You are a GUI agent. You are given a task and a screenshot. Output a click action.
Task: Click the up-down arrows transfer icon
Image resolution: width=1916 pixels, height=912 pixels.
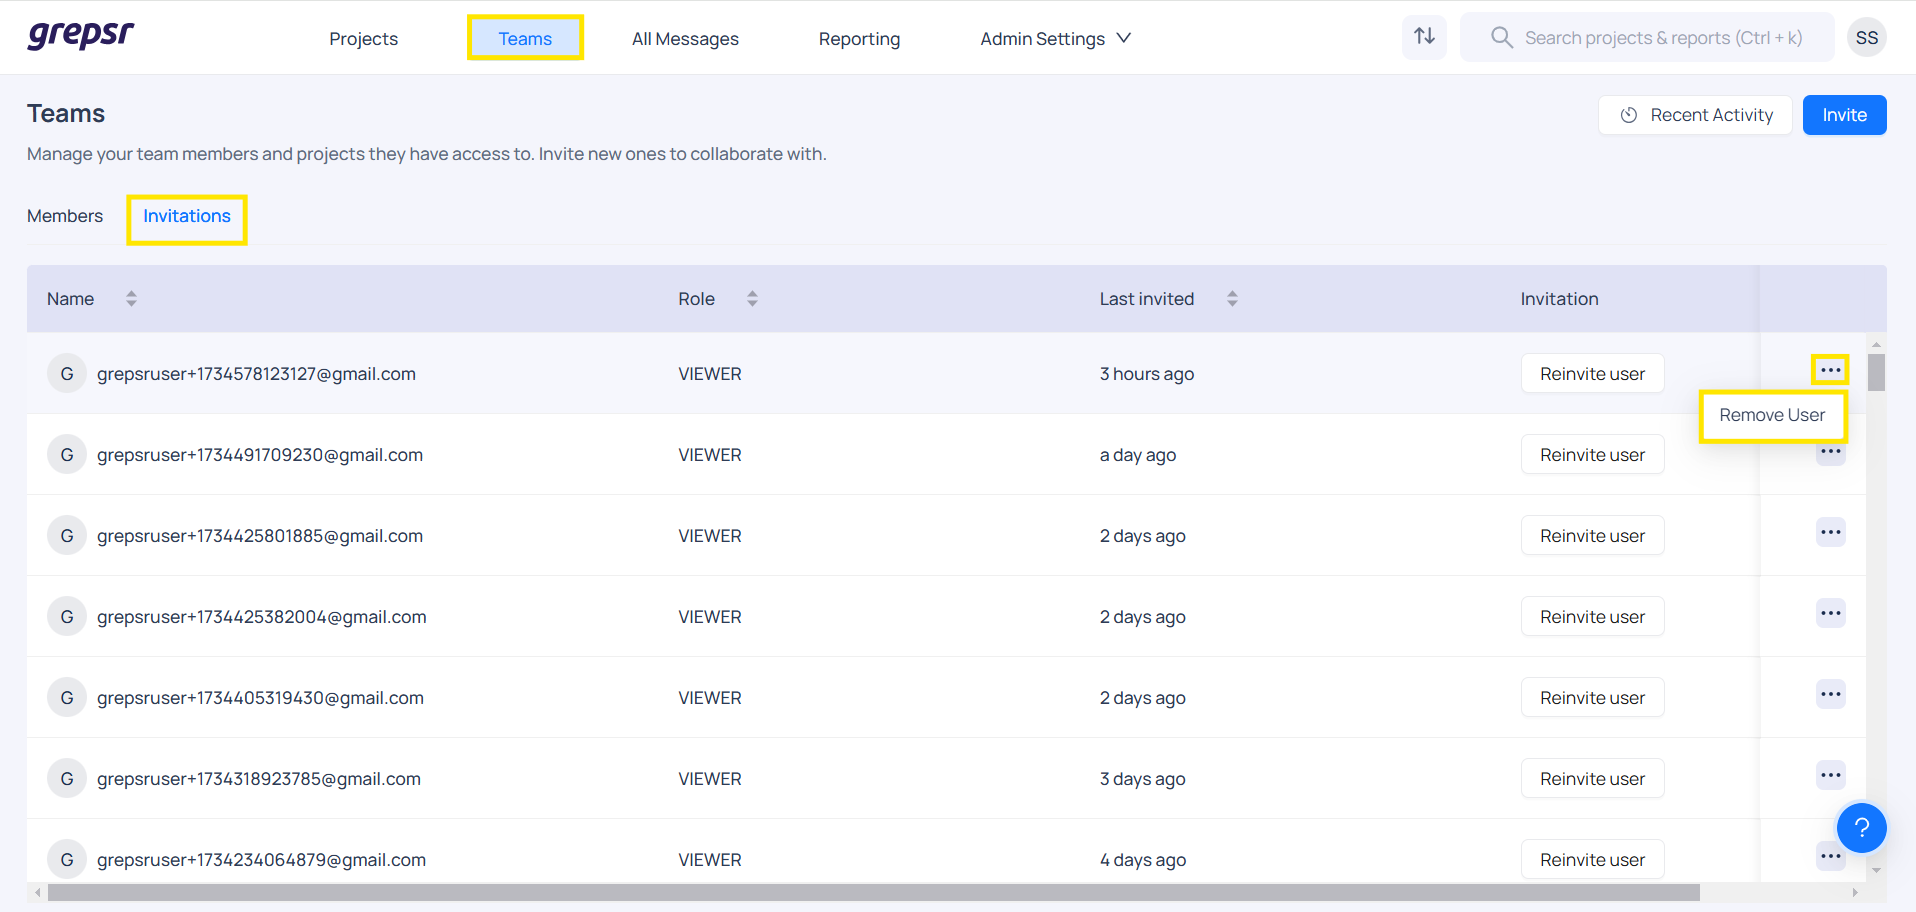[1424, 37]
